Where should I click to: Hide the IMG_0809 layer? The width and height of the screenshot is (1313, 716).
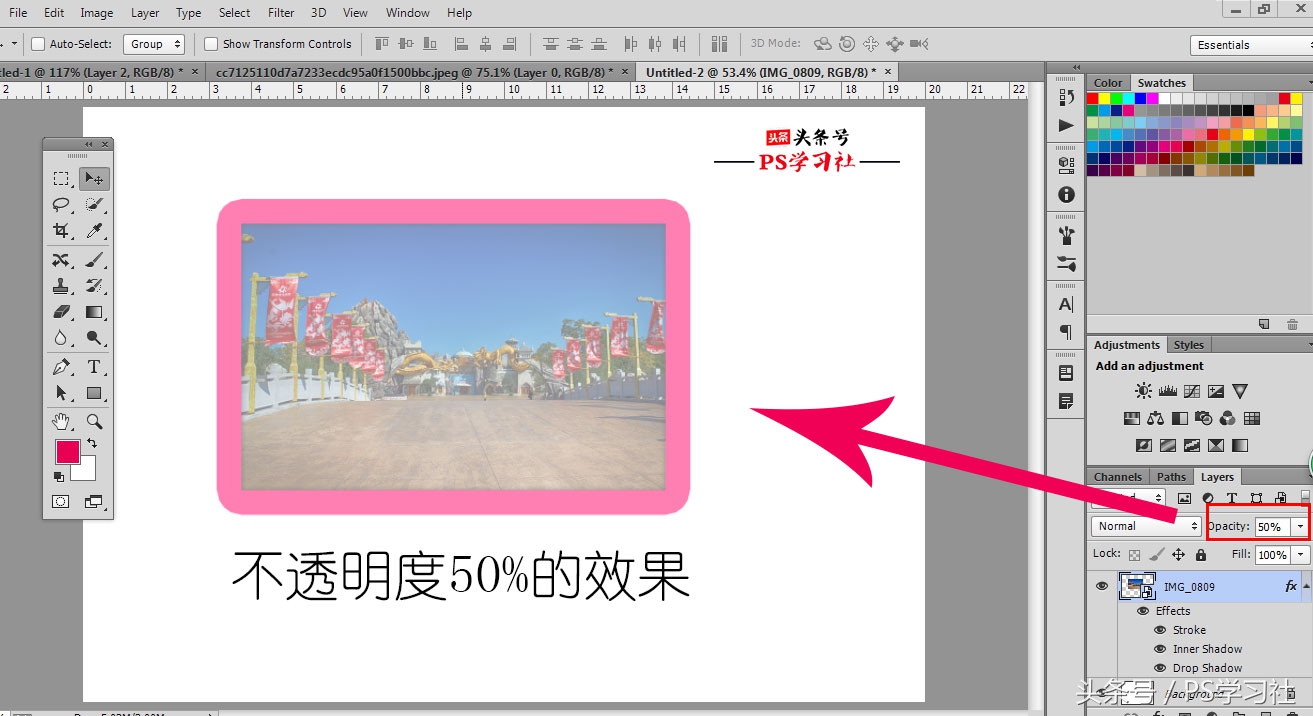click(x=1101, y=586)
